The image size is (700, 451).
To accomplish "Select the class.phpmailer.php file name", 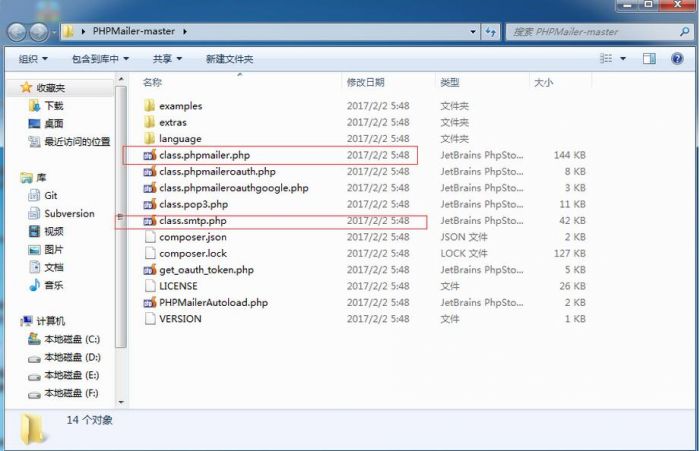I will pos(204,155).
